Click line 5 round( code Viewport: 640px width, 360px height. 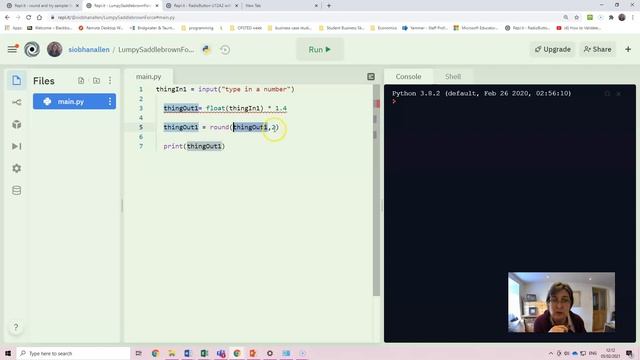tap(221, 127)
